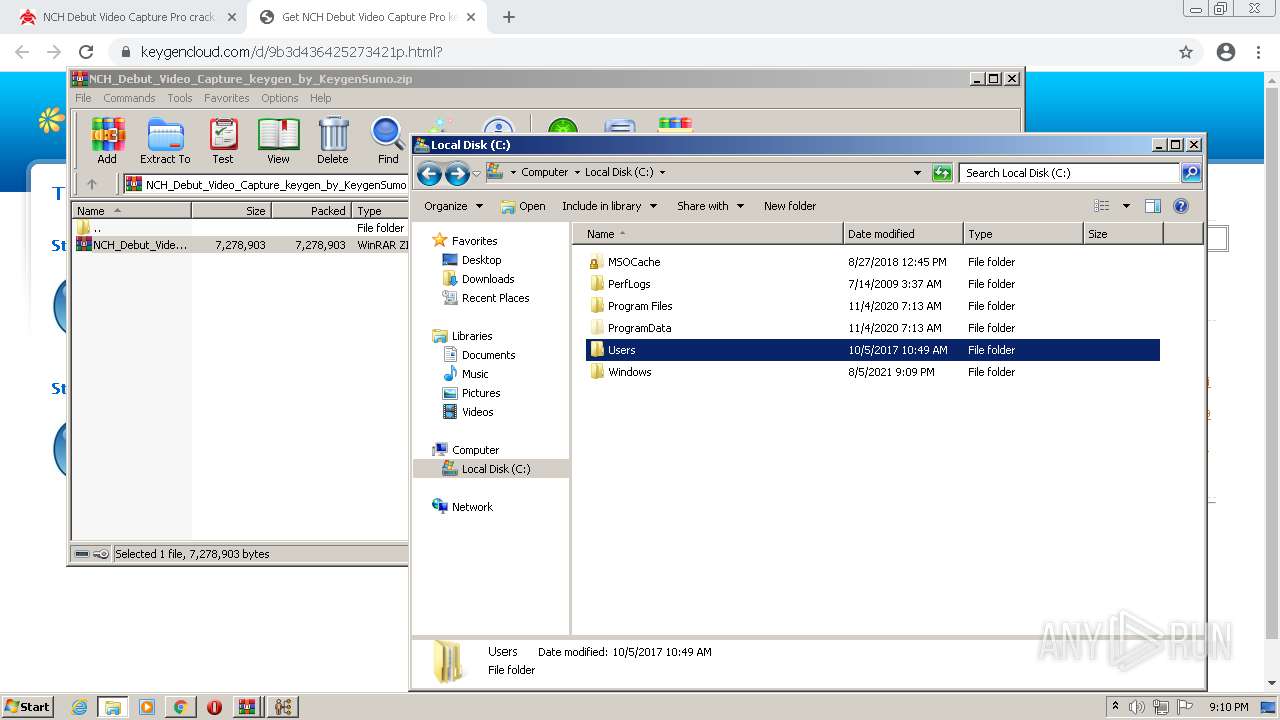Click the Change your view icon

click(x=1102, y=206)
